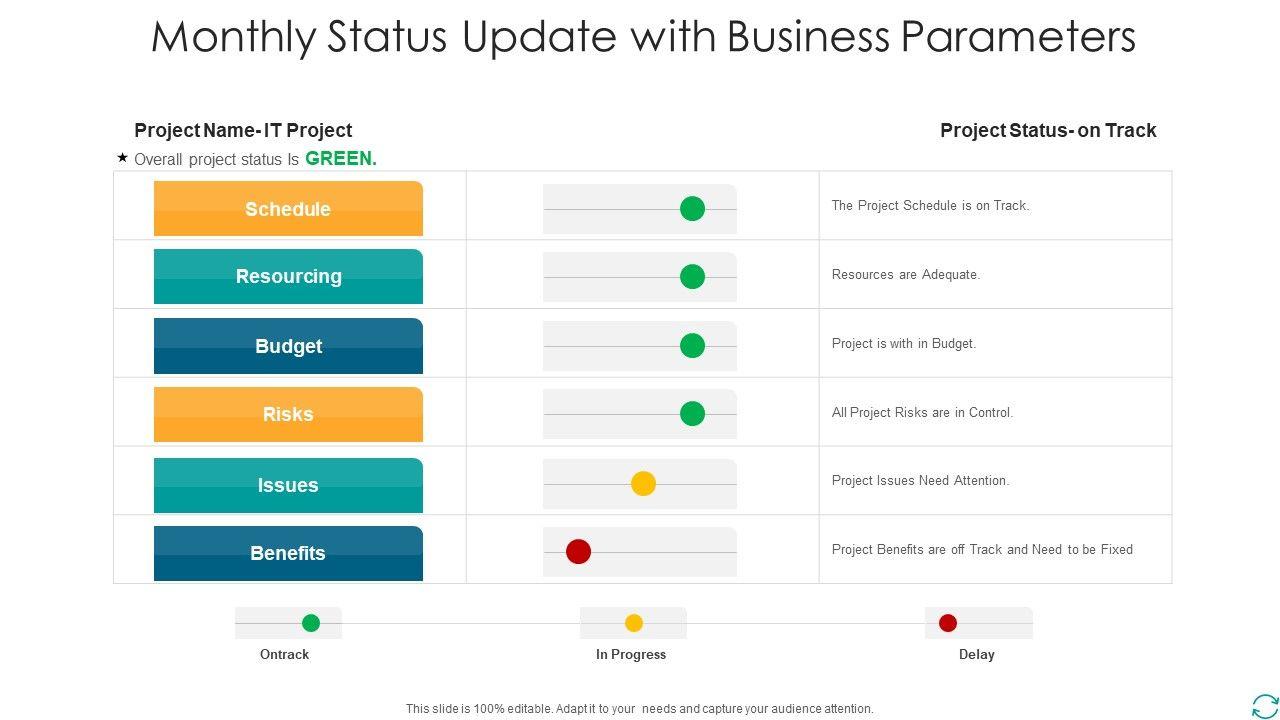Image resolution: width=1280 pixels, height=720 pixels.
Task: Click the green status dot for Budget
Action: (692, 346)
